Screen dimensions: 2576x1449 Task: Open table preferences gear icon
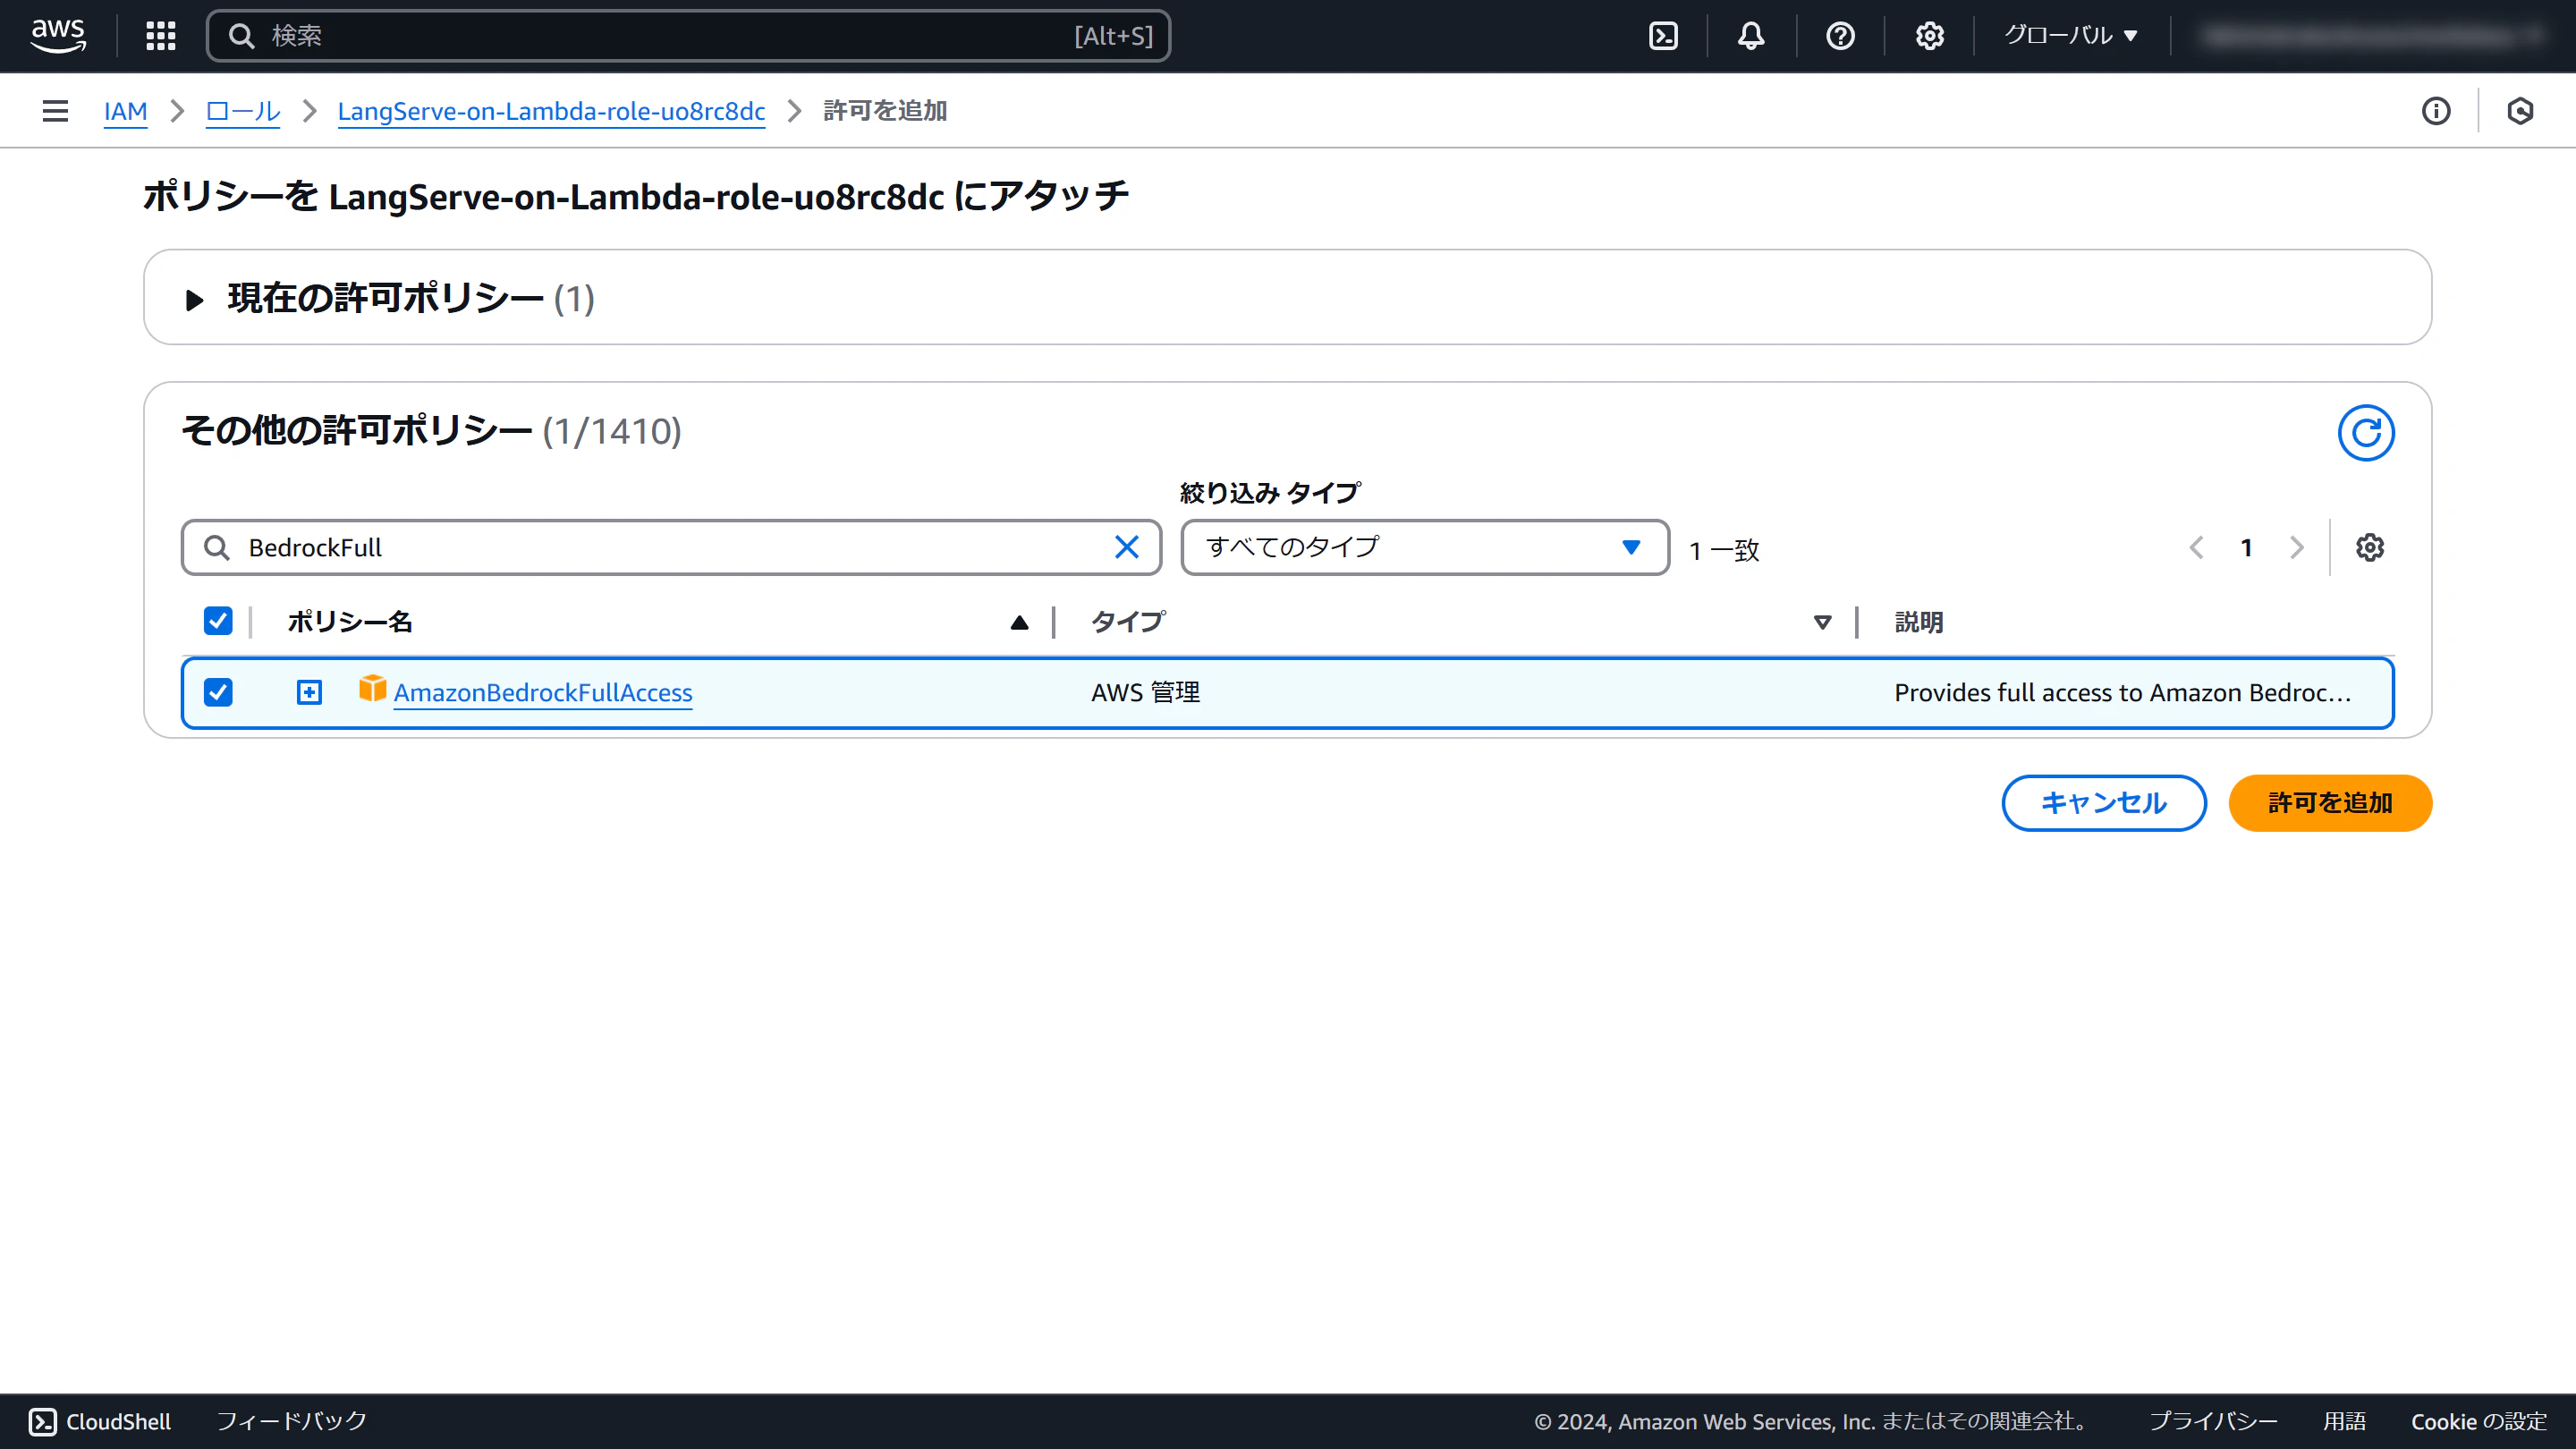point(2370,547)
